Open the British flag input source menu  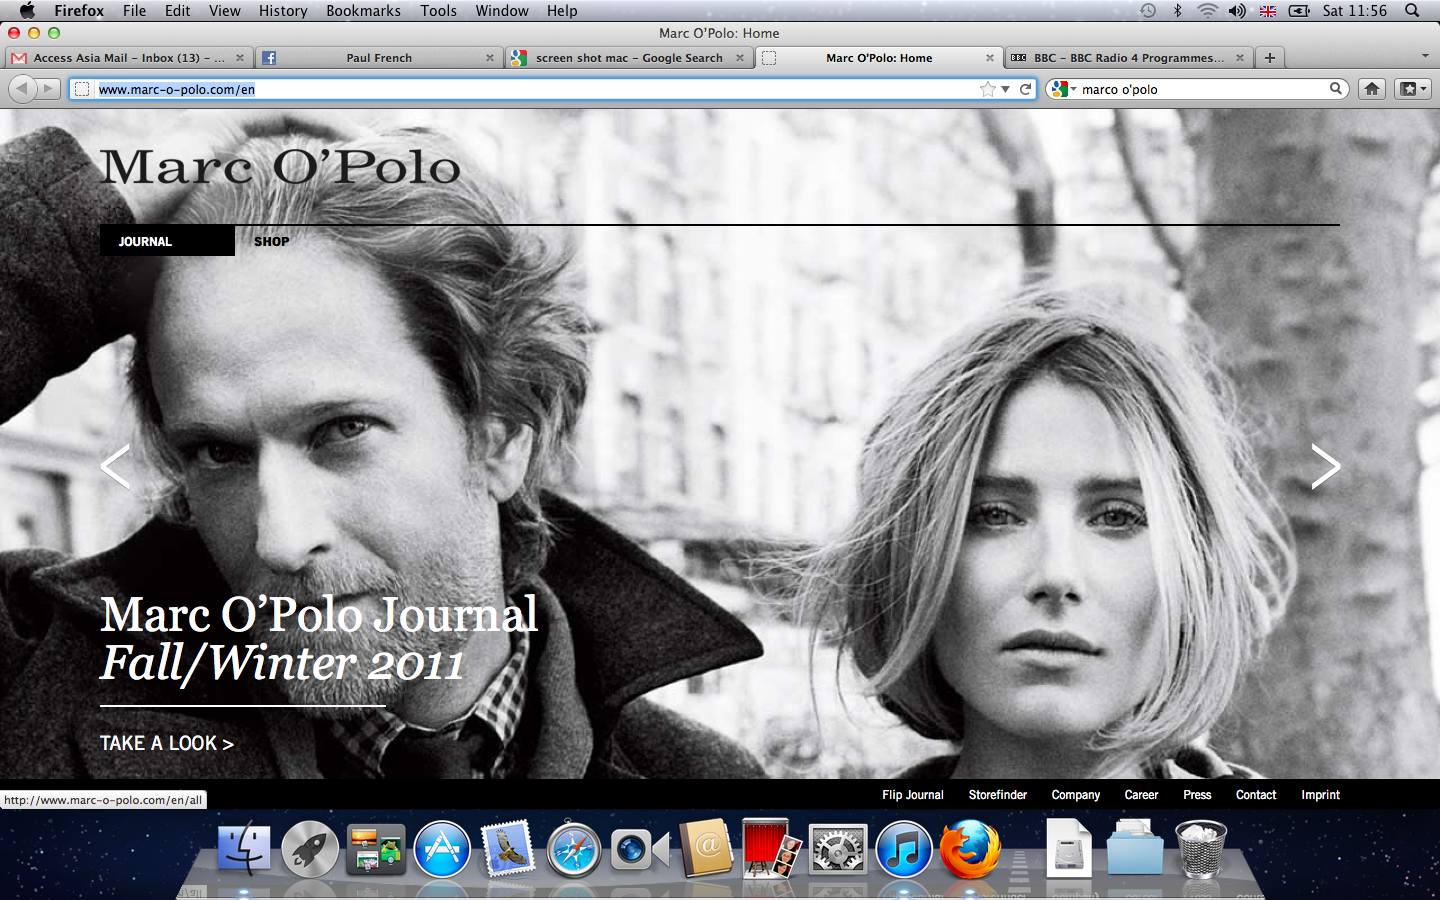pos(1268,11)
